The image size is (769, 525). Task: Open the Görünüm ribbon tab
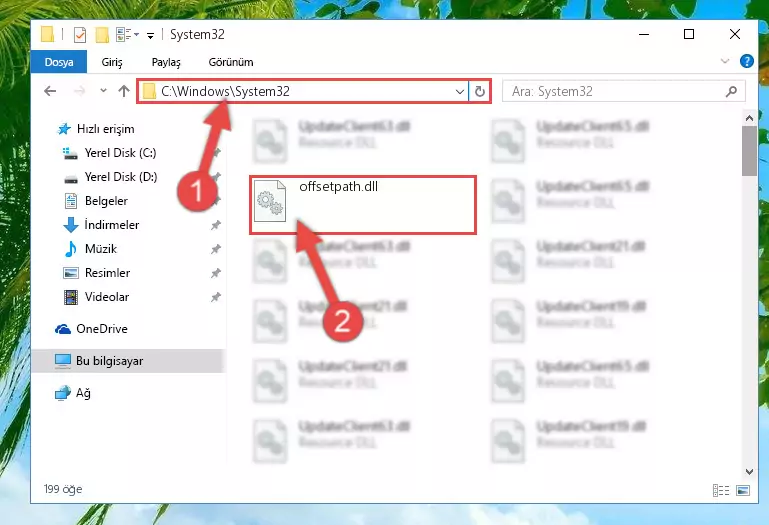tap(231, 62)
